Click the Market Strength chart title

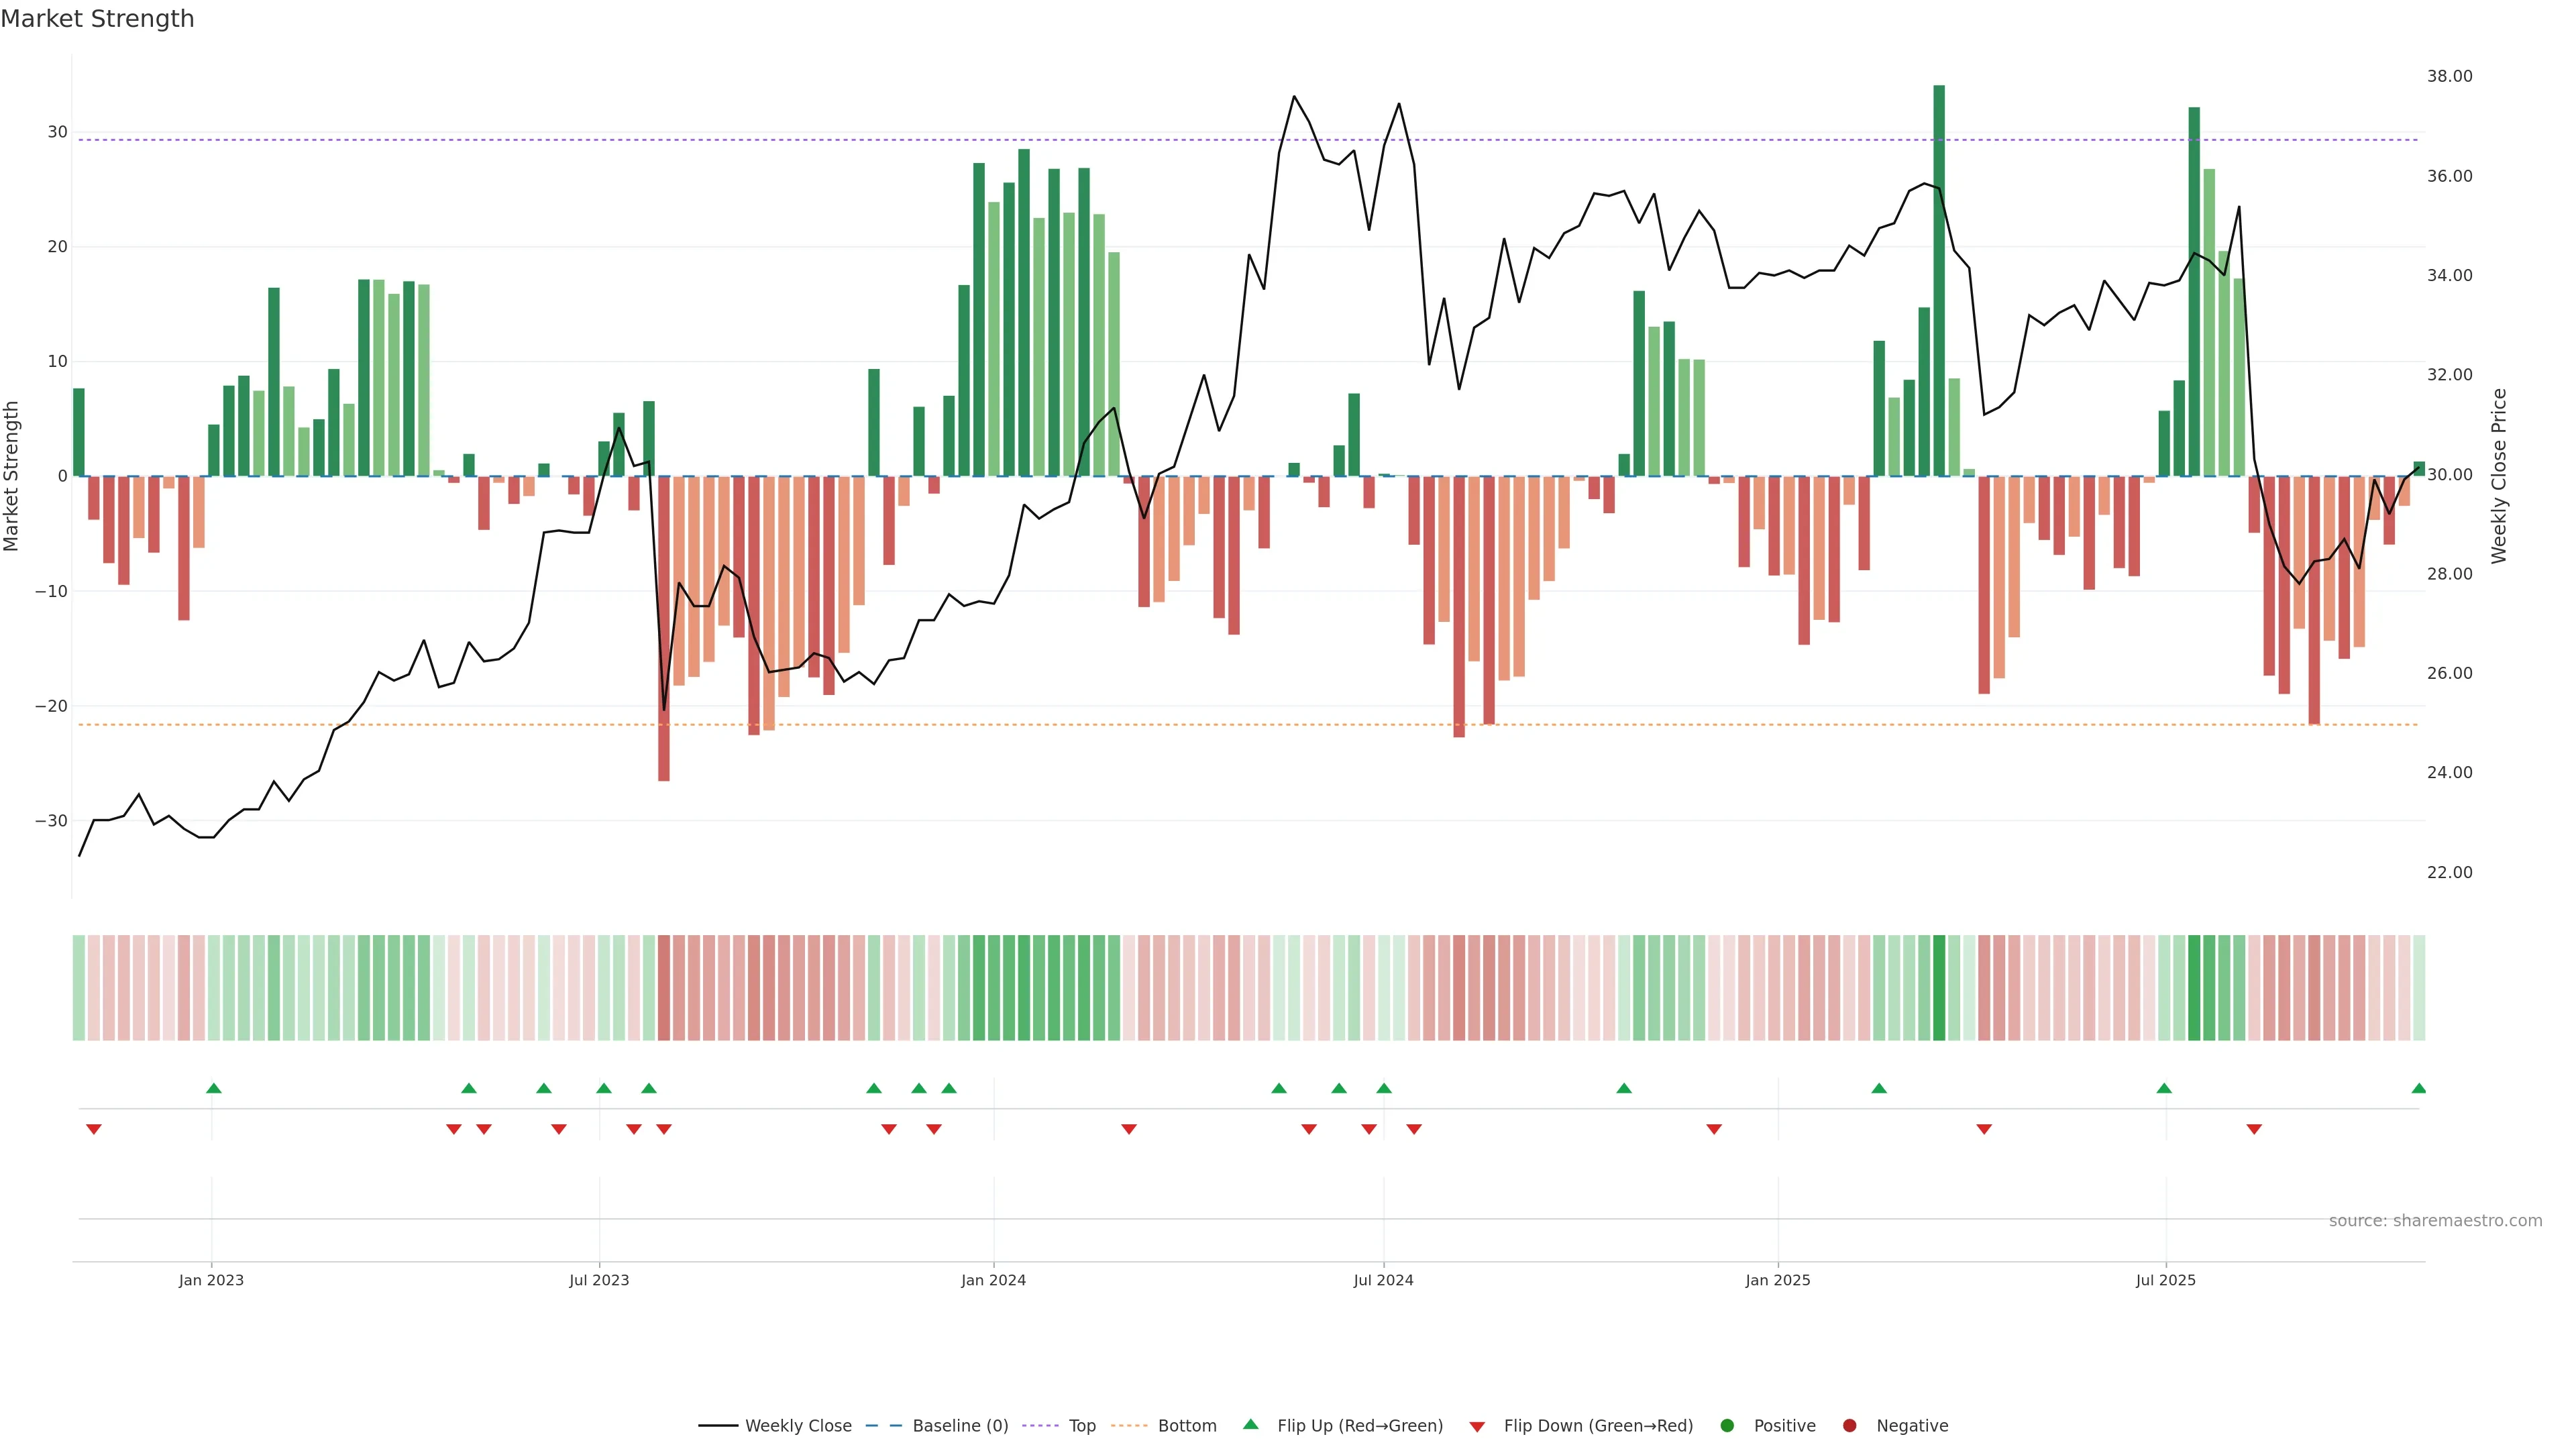(x=97, y=19)
